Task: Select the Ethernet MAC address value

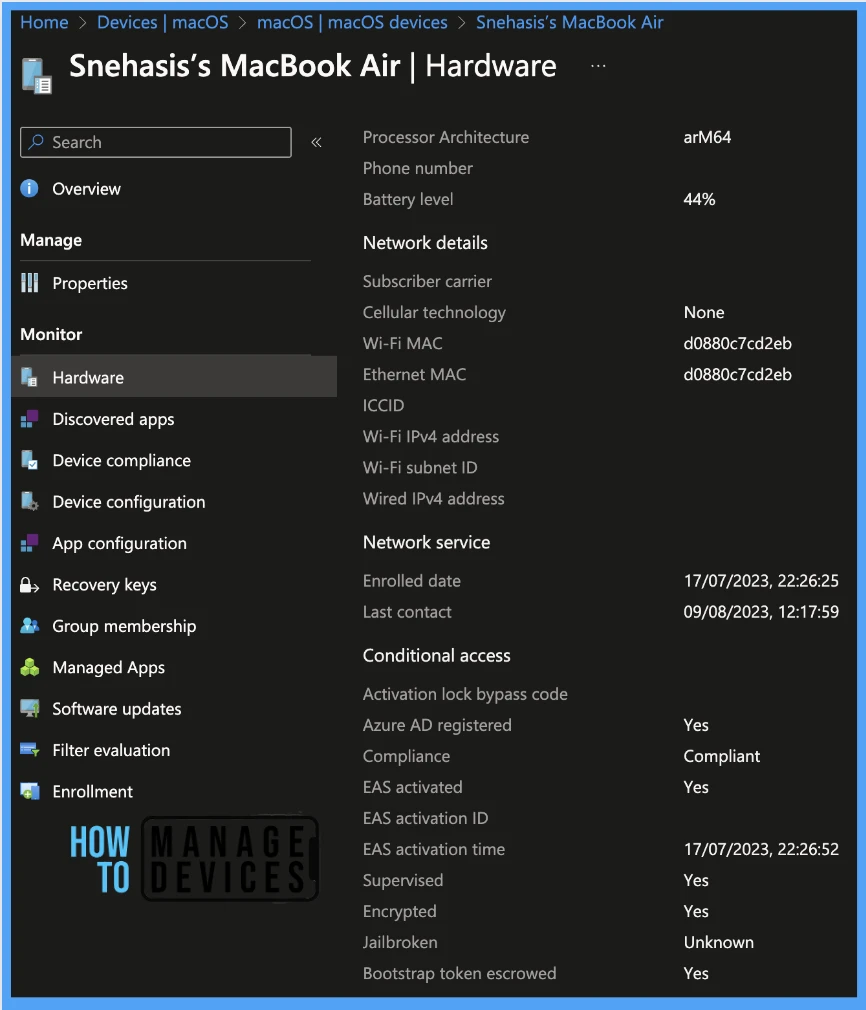Action: (737, 374)
